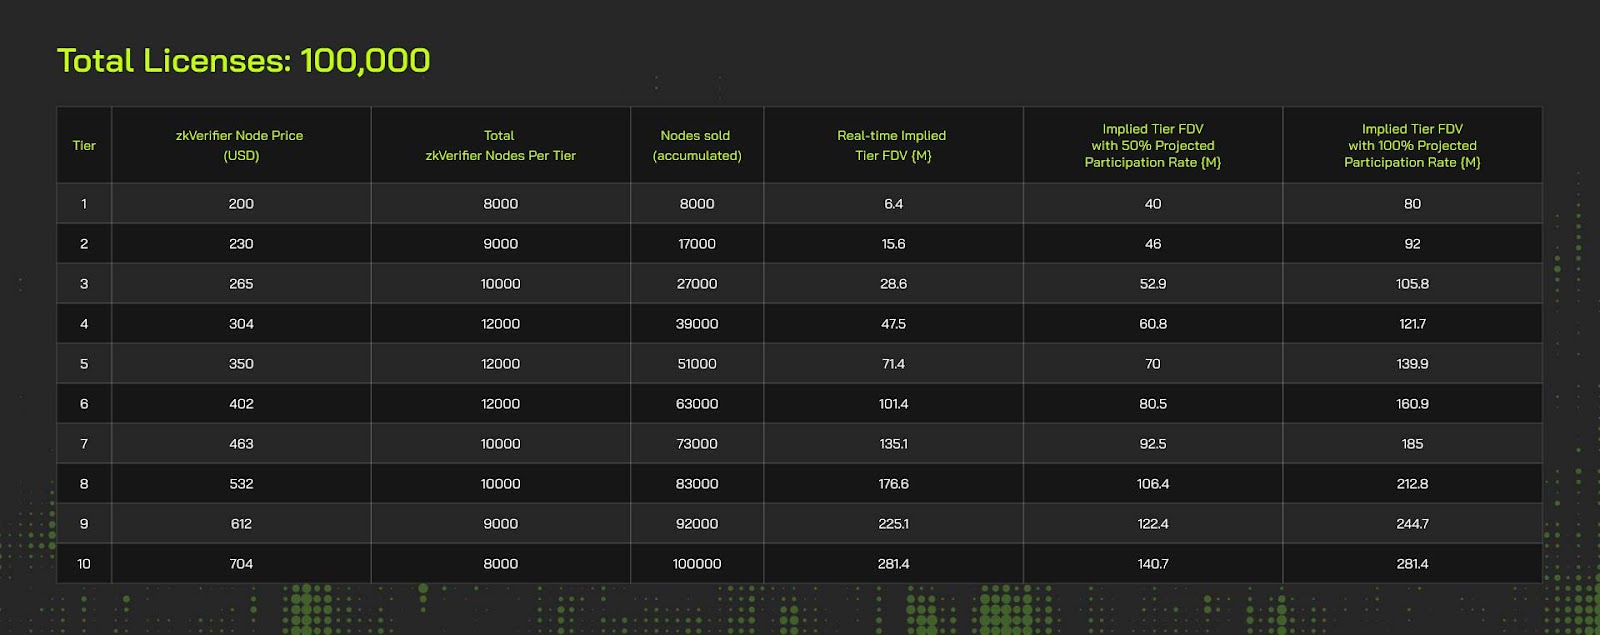
Task: Select 'Real-time Implied Tier FDV (M)' header
Action: click(892, 145)
